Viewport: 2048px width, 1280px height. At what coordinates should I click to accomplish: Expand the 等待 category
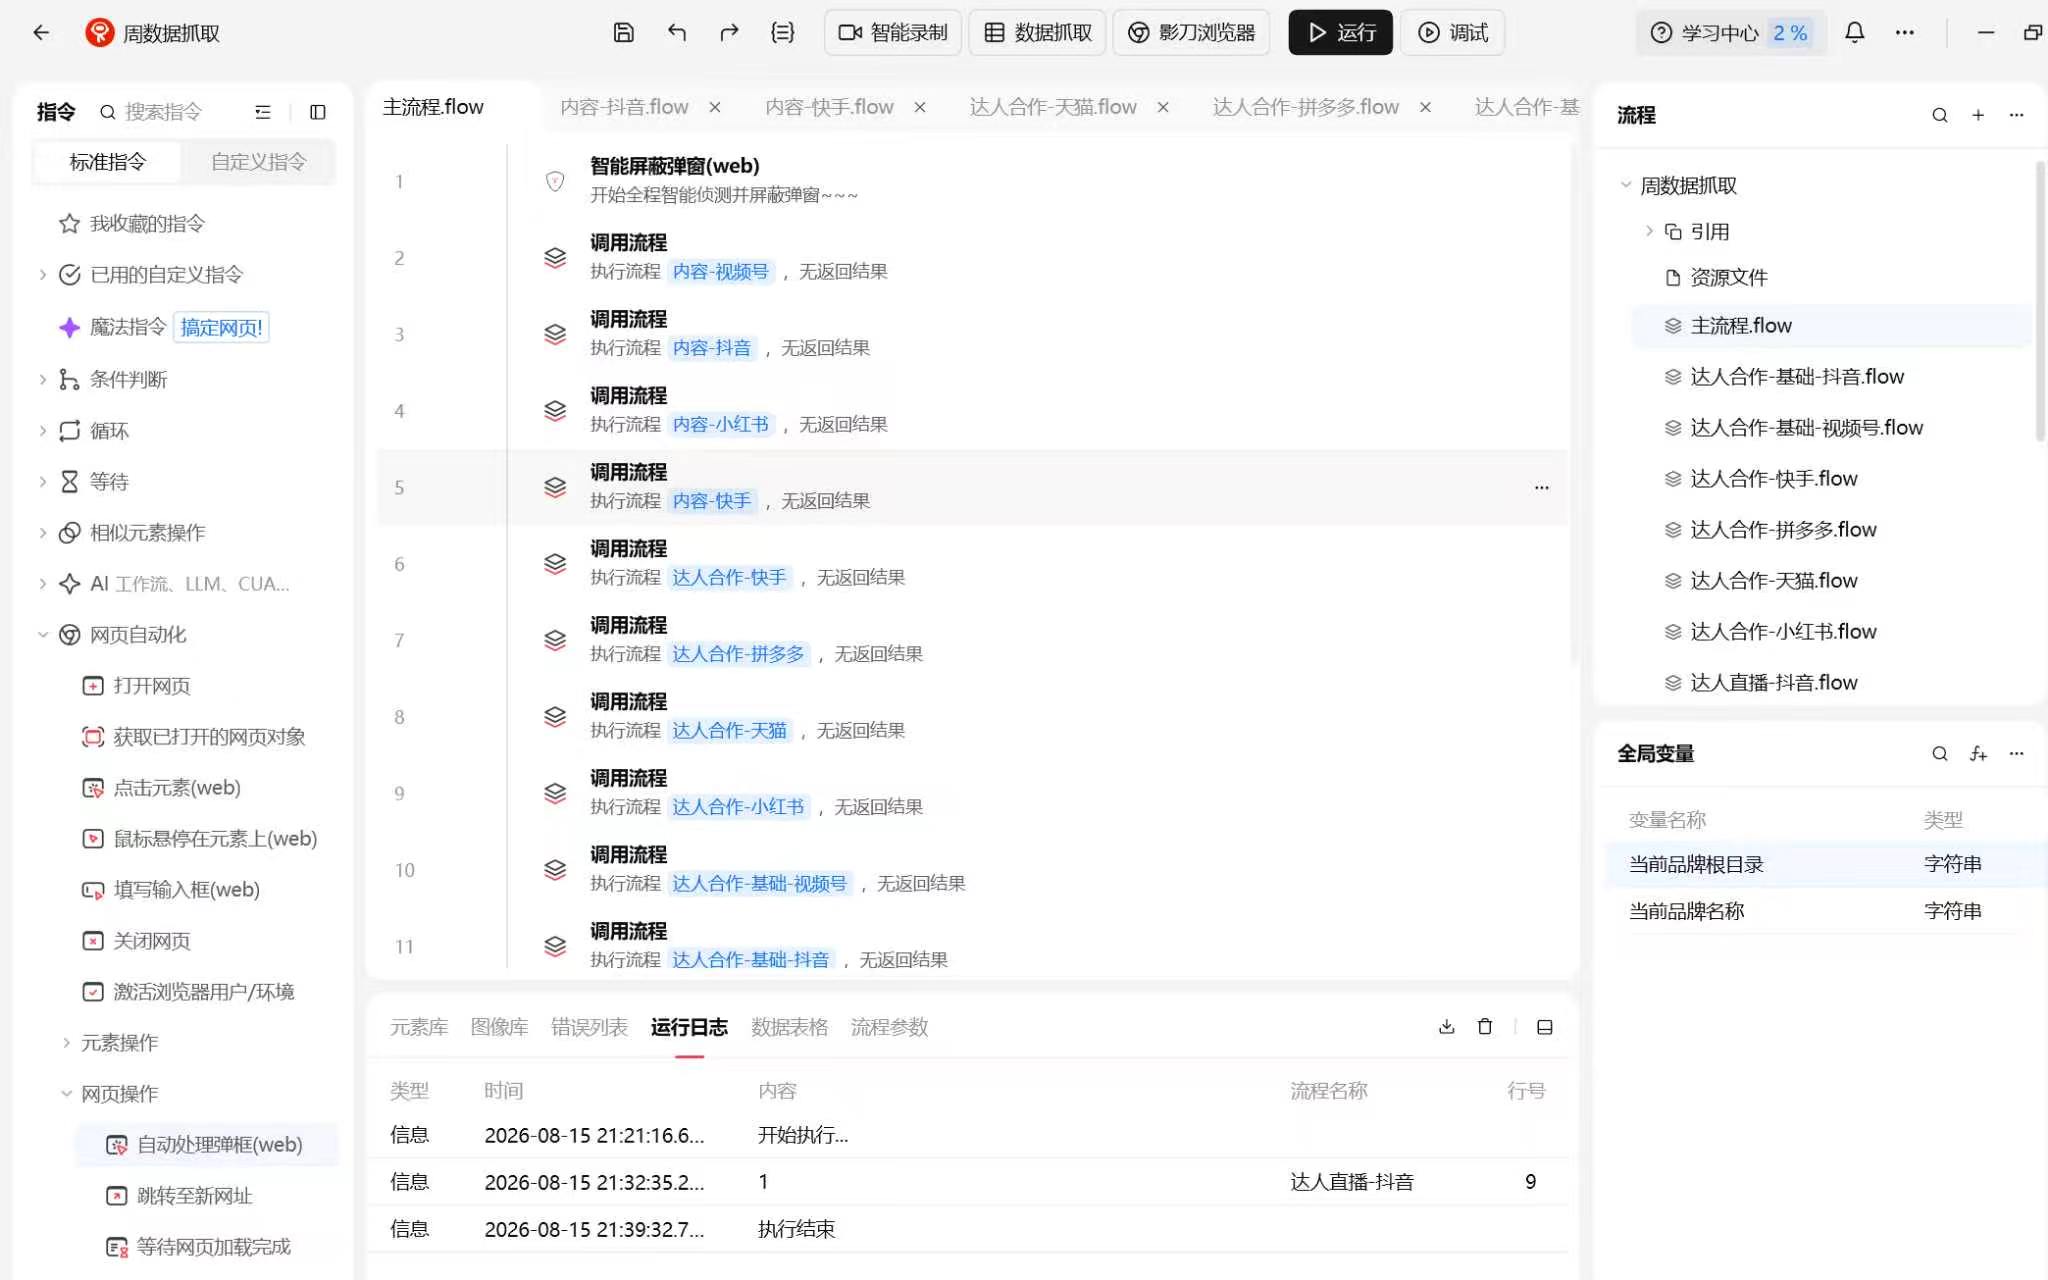pyautogui.click(x=43, y=482)
